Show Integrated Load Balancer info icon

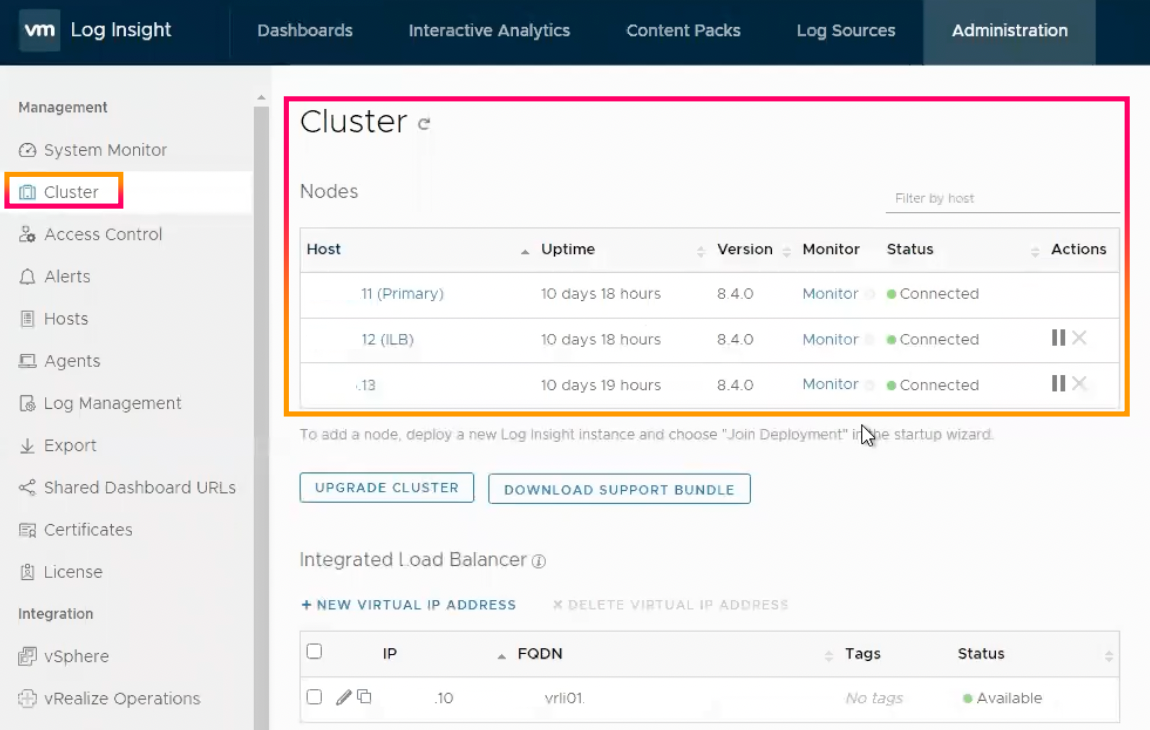539,561
